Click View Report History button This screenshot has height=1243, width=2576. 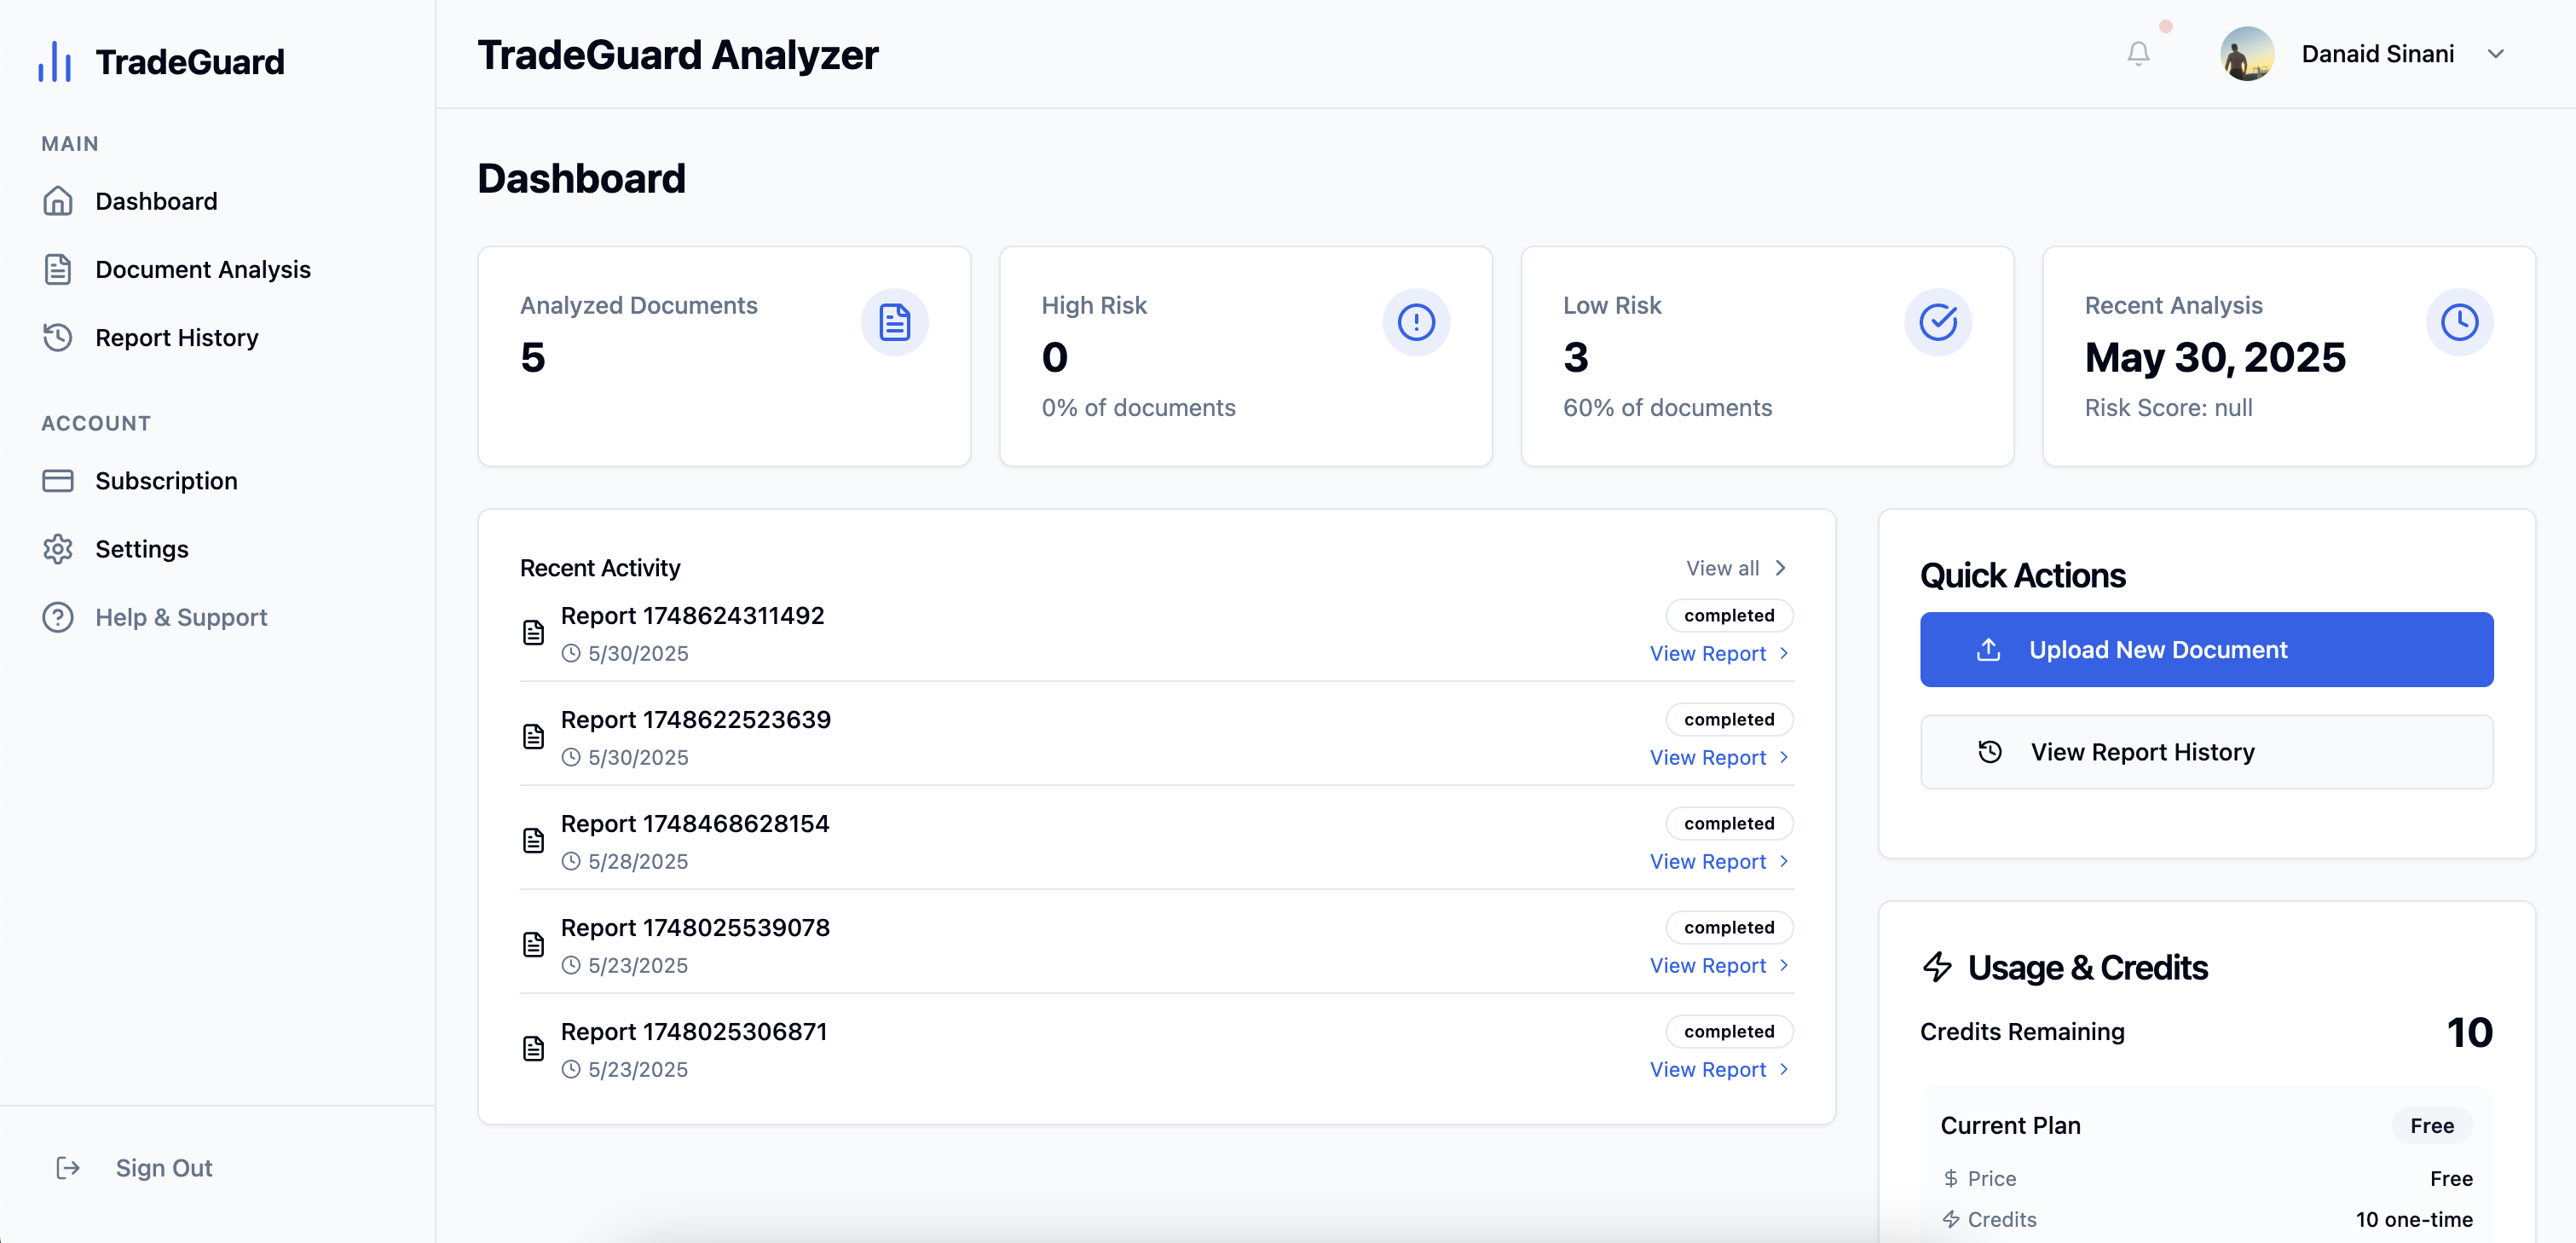(x=2206, y=752)
